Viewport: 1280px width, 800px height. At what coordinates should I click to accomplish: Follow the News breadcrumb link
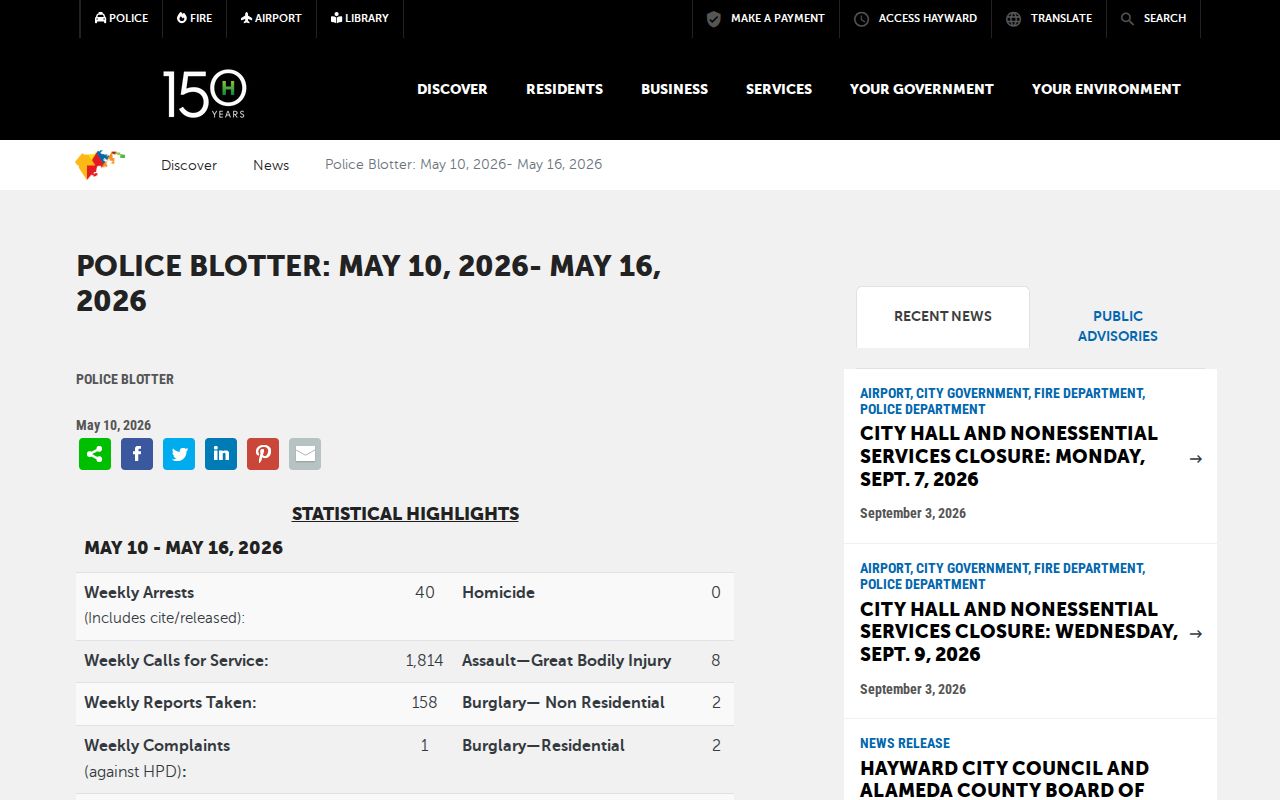click(x=271, y=165)
